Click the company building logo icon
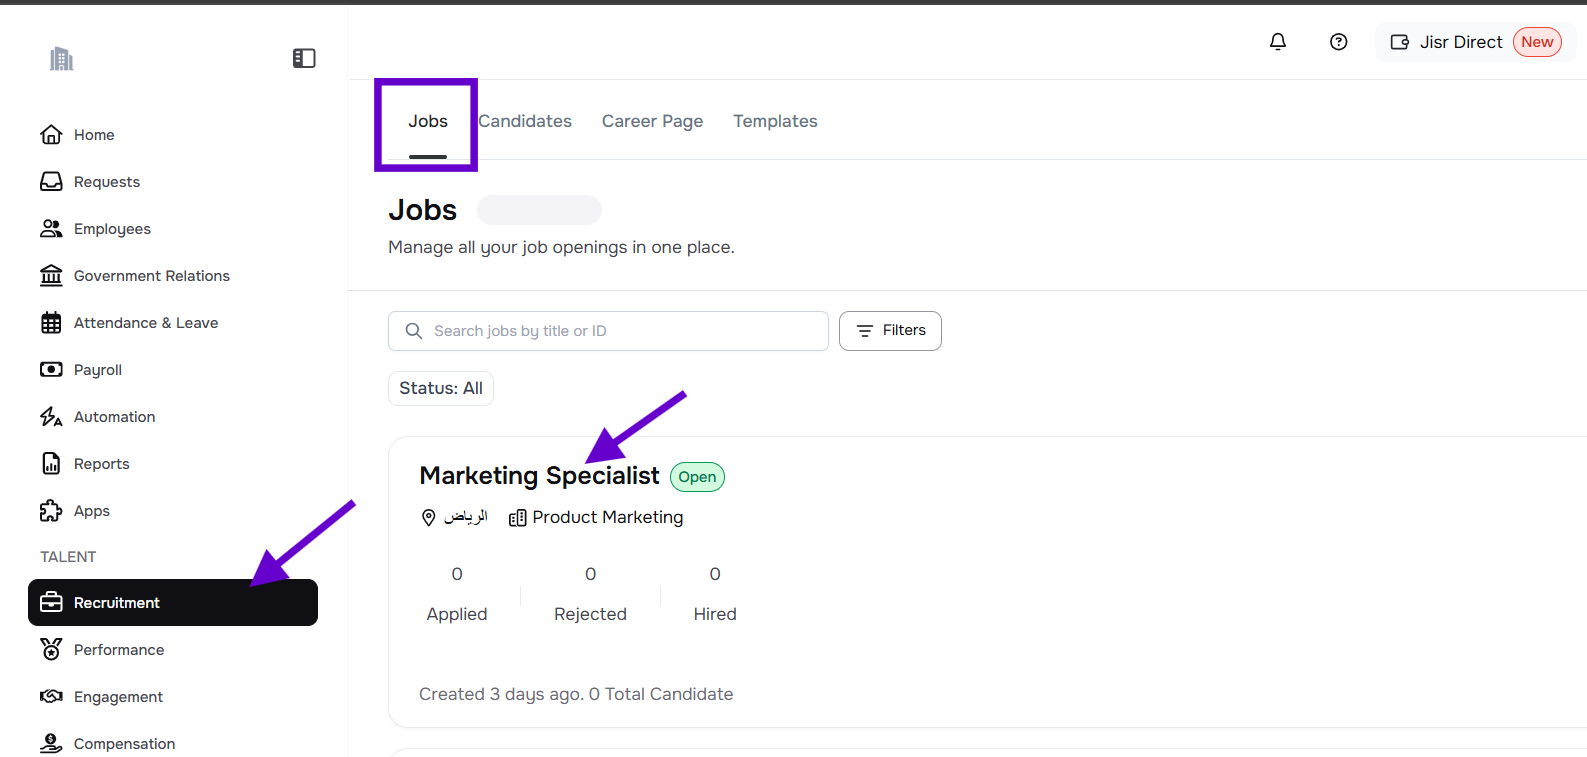The width and height of the screenshot is (1587, 757). (62, 59)
